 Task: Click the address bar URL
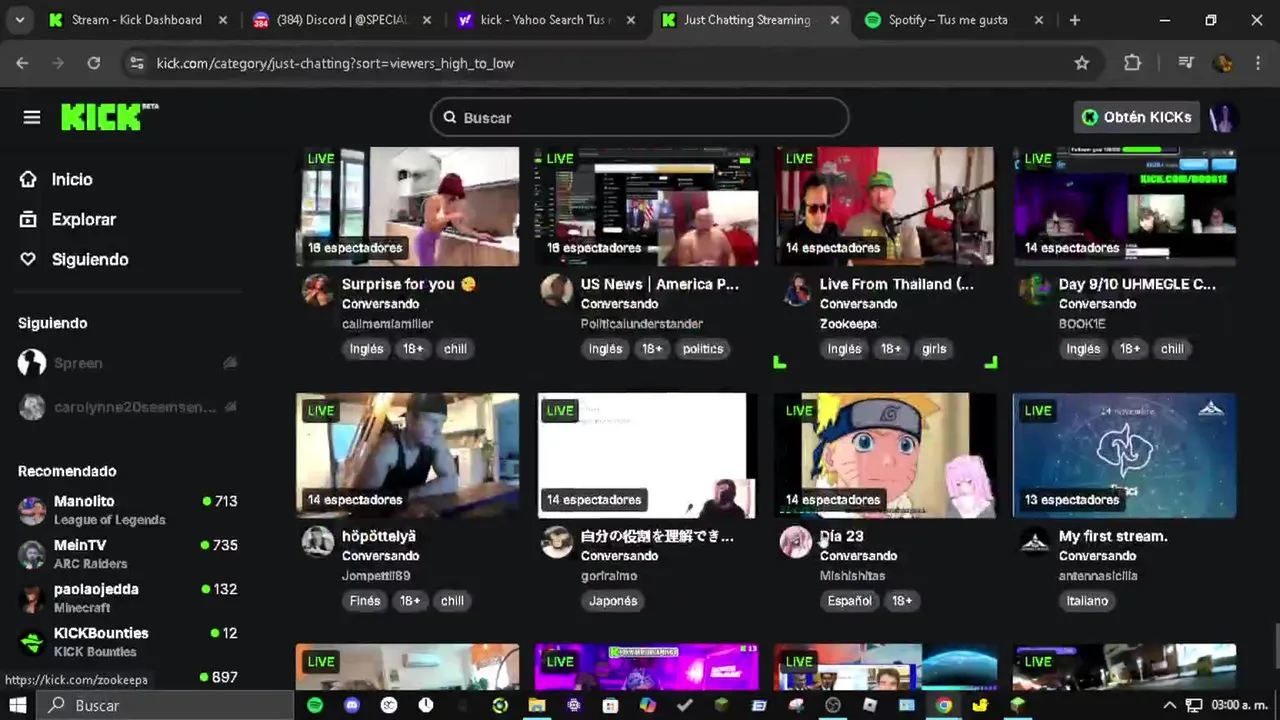pos(335,63)
